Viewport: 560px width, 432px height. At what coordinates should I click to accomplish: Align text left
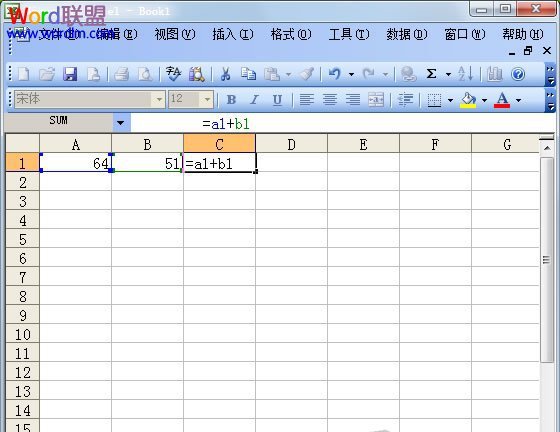(307, 100)
